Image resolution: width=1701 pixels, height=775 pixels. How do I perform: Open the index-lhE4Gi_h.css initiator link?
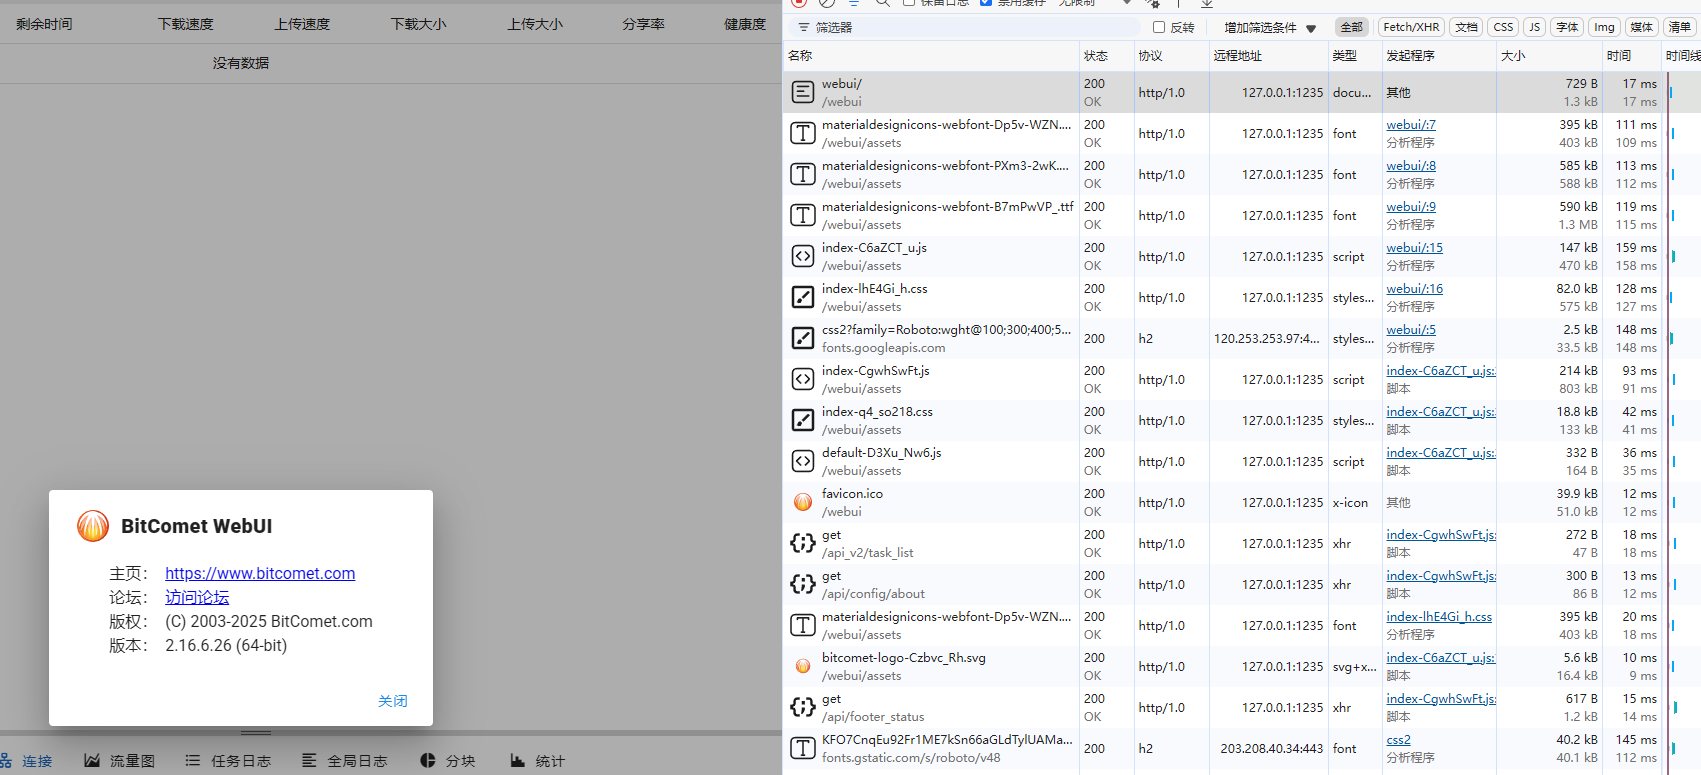[1439, 617]
